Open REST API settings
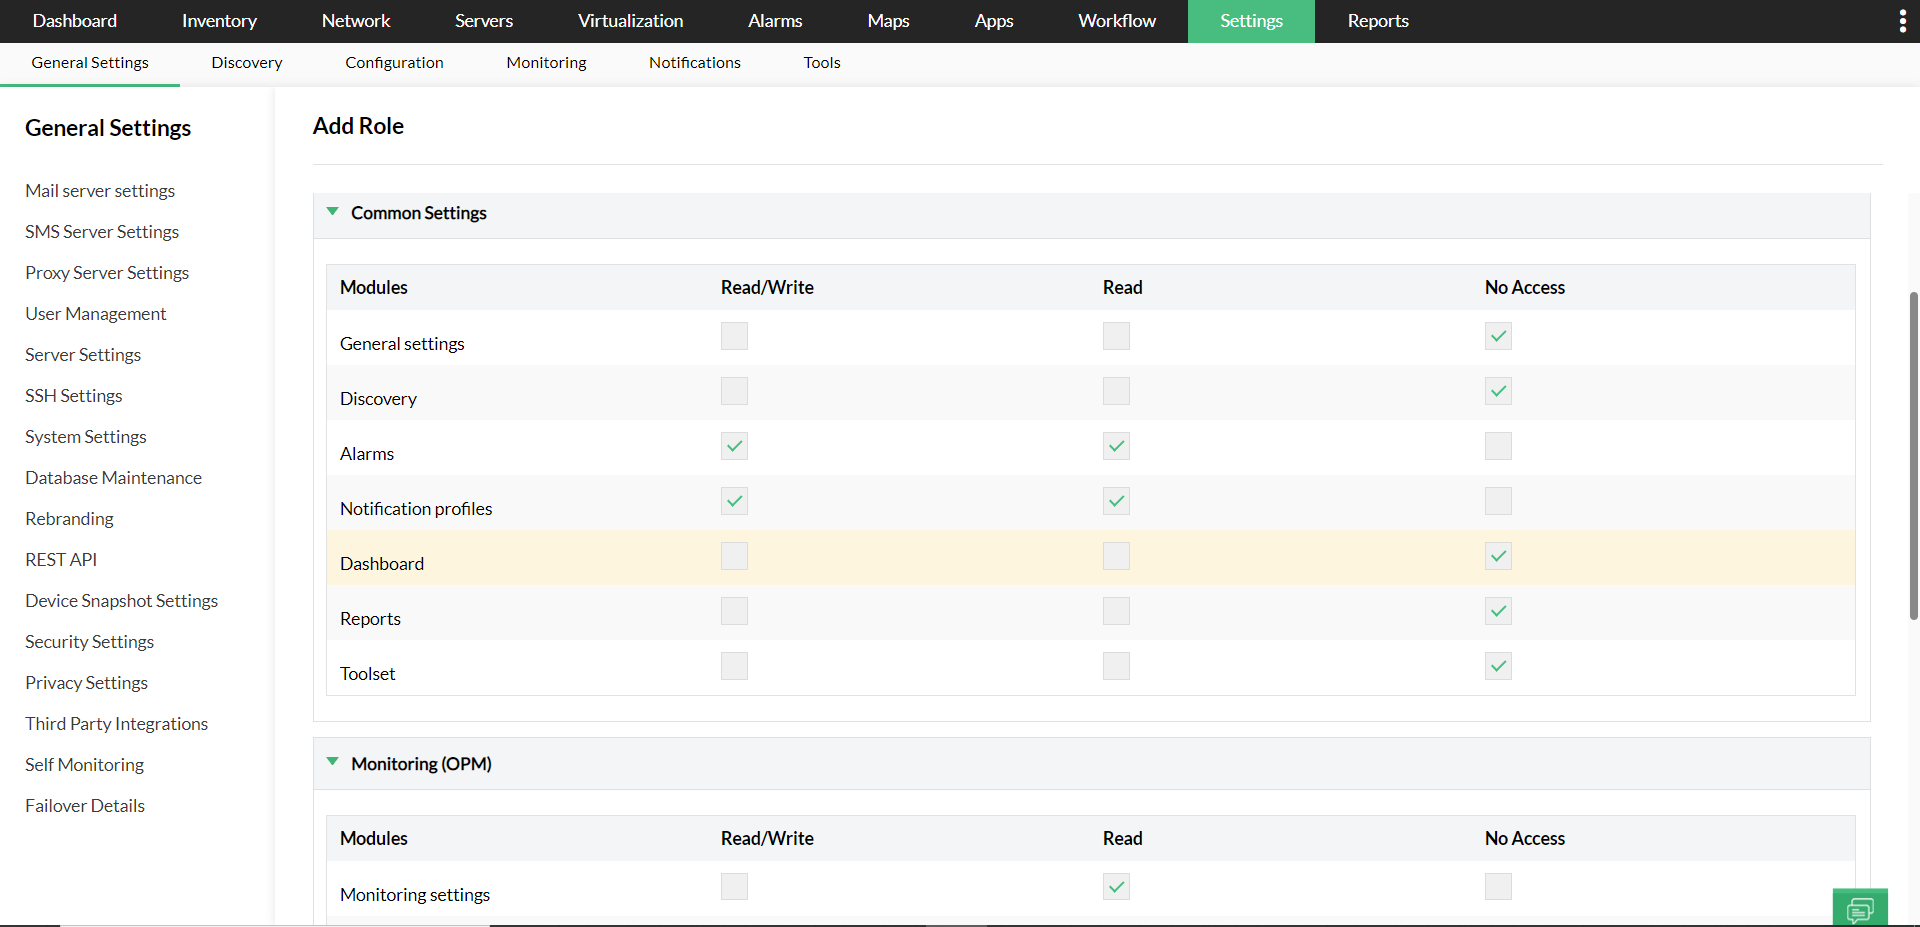Image resolution: width=1920 pixels, height=927 pixels. 60,559
